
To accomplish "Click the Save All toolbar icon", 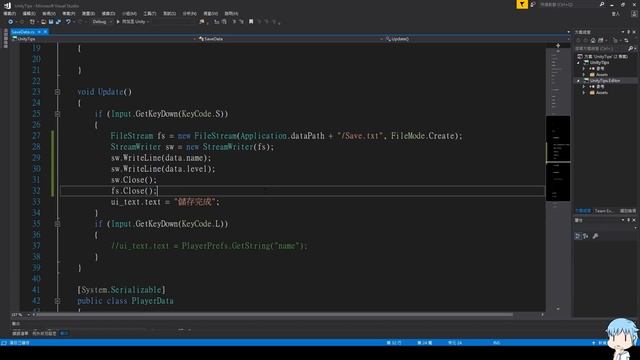I will [58, 22].
